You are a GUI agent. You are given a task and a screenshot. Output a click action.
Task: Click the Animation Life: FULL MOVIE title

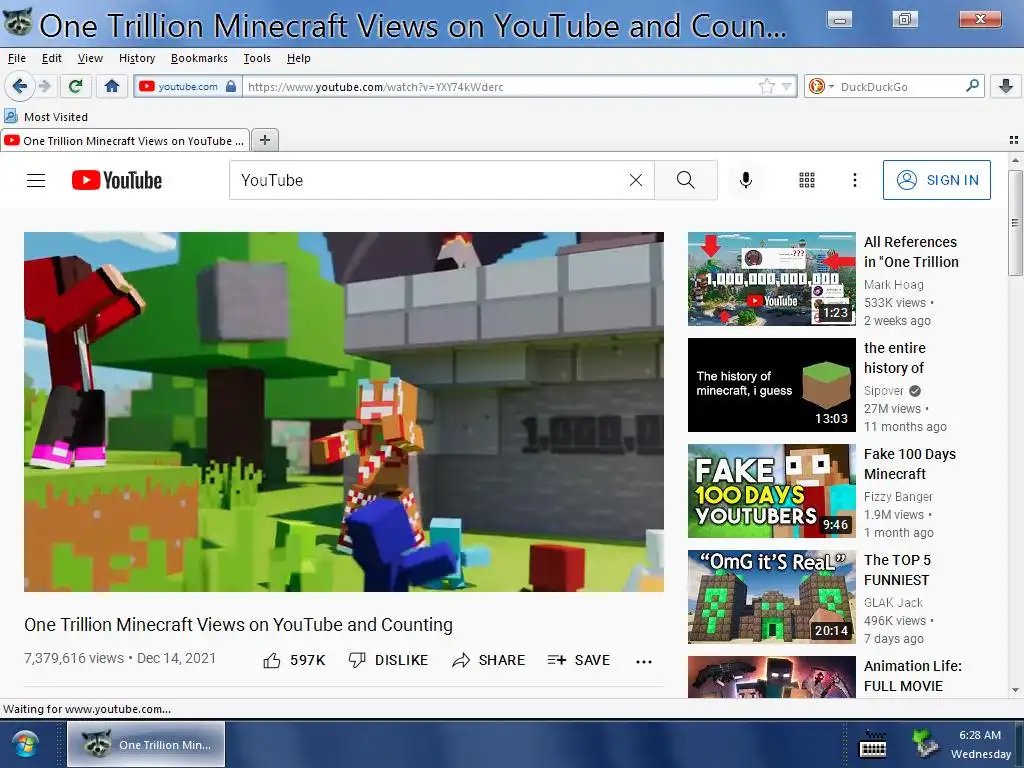[913, 676]
